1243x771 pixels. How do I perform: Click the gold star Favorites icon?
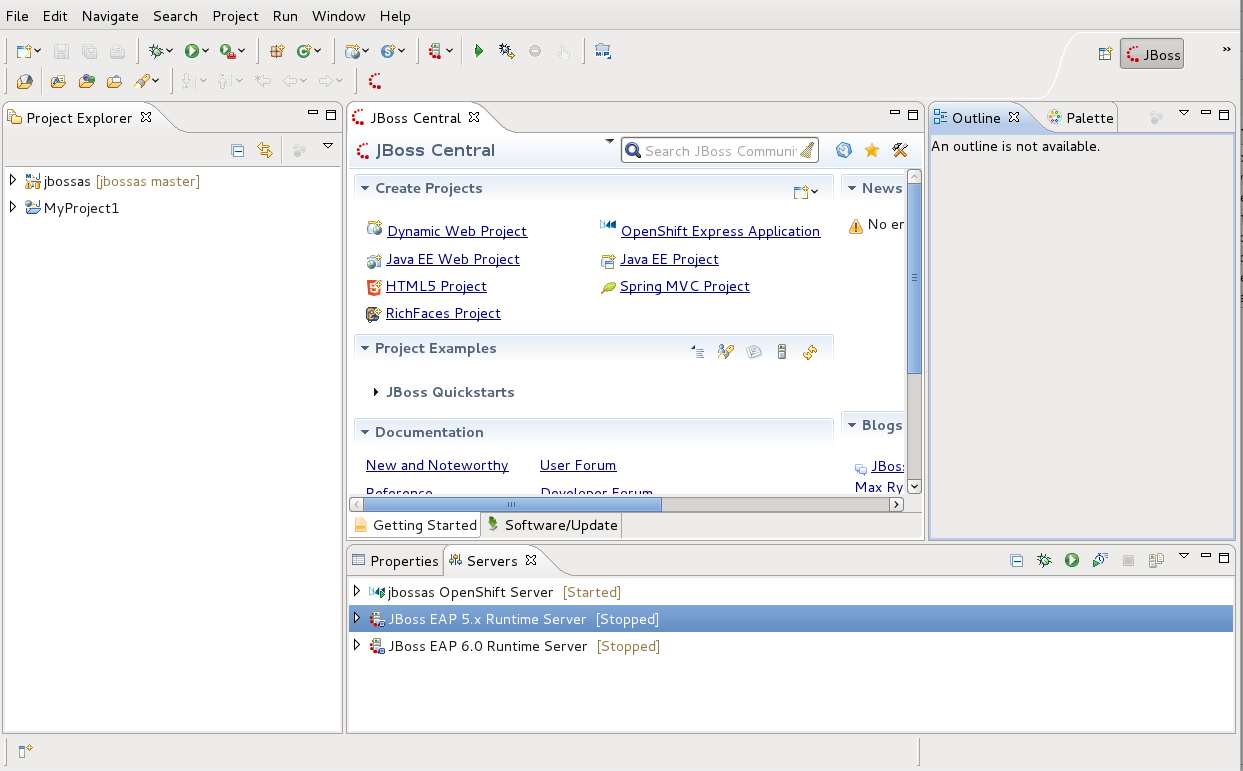click(x=872, y=150)
